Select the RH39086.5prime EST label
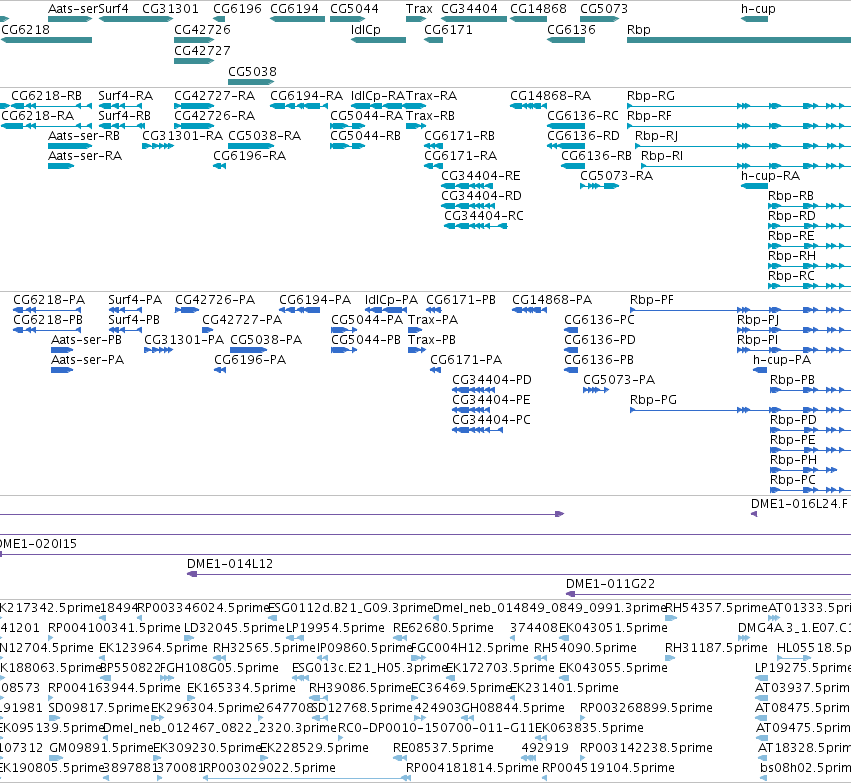 [361, 689]
